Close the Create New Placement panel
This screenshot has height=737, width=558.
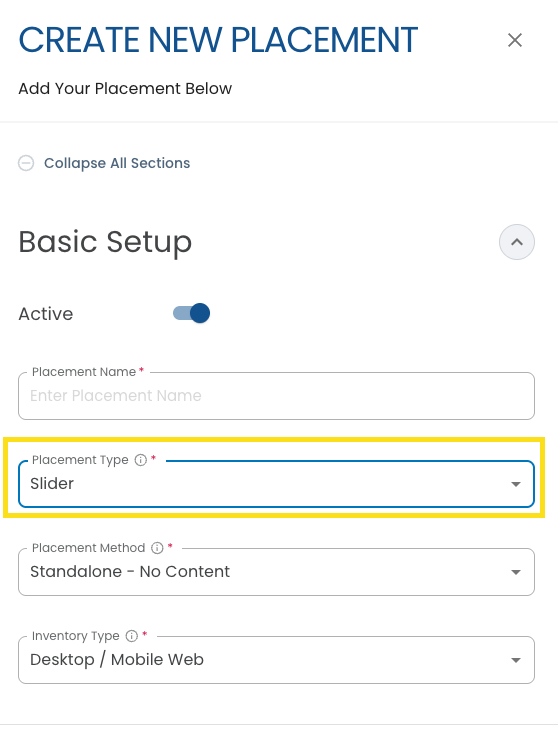tap(515, 40)
